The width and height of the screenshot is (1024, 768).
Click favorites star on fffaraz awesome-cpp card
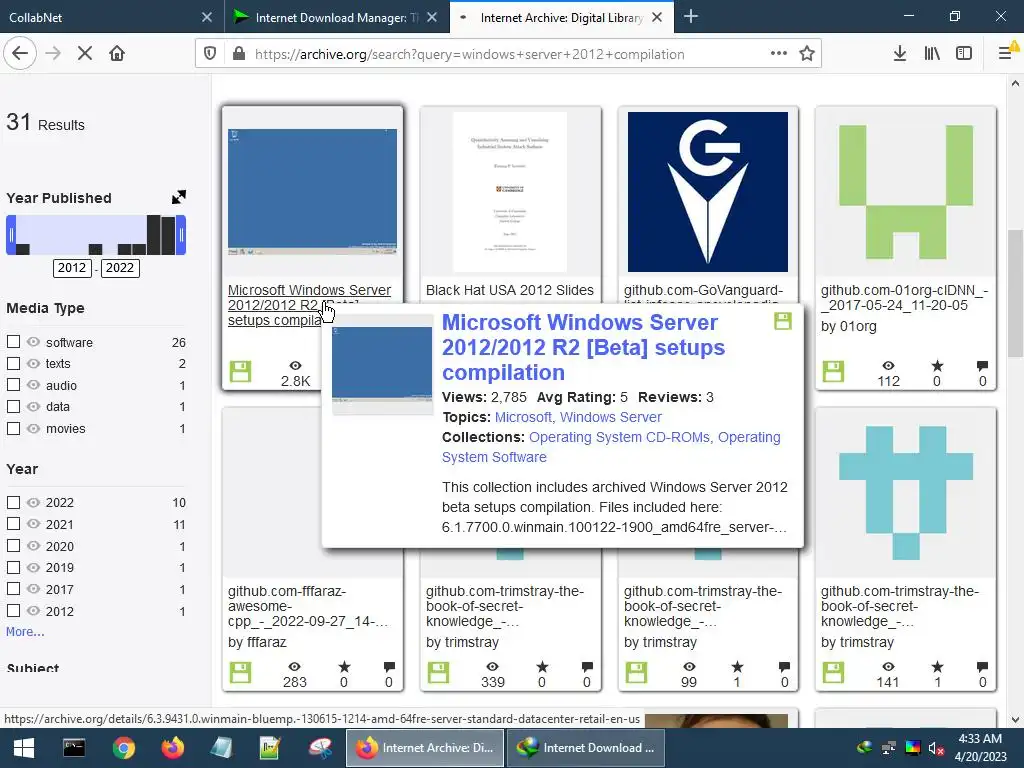point(344,667)
